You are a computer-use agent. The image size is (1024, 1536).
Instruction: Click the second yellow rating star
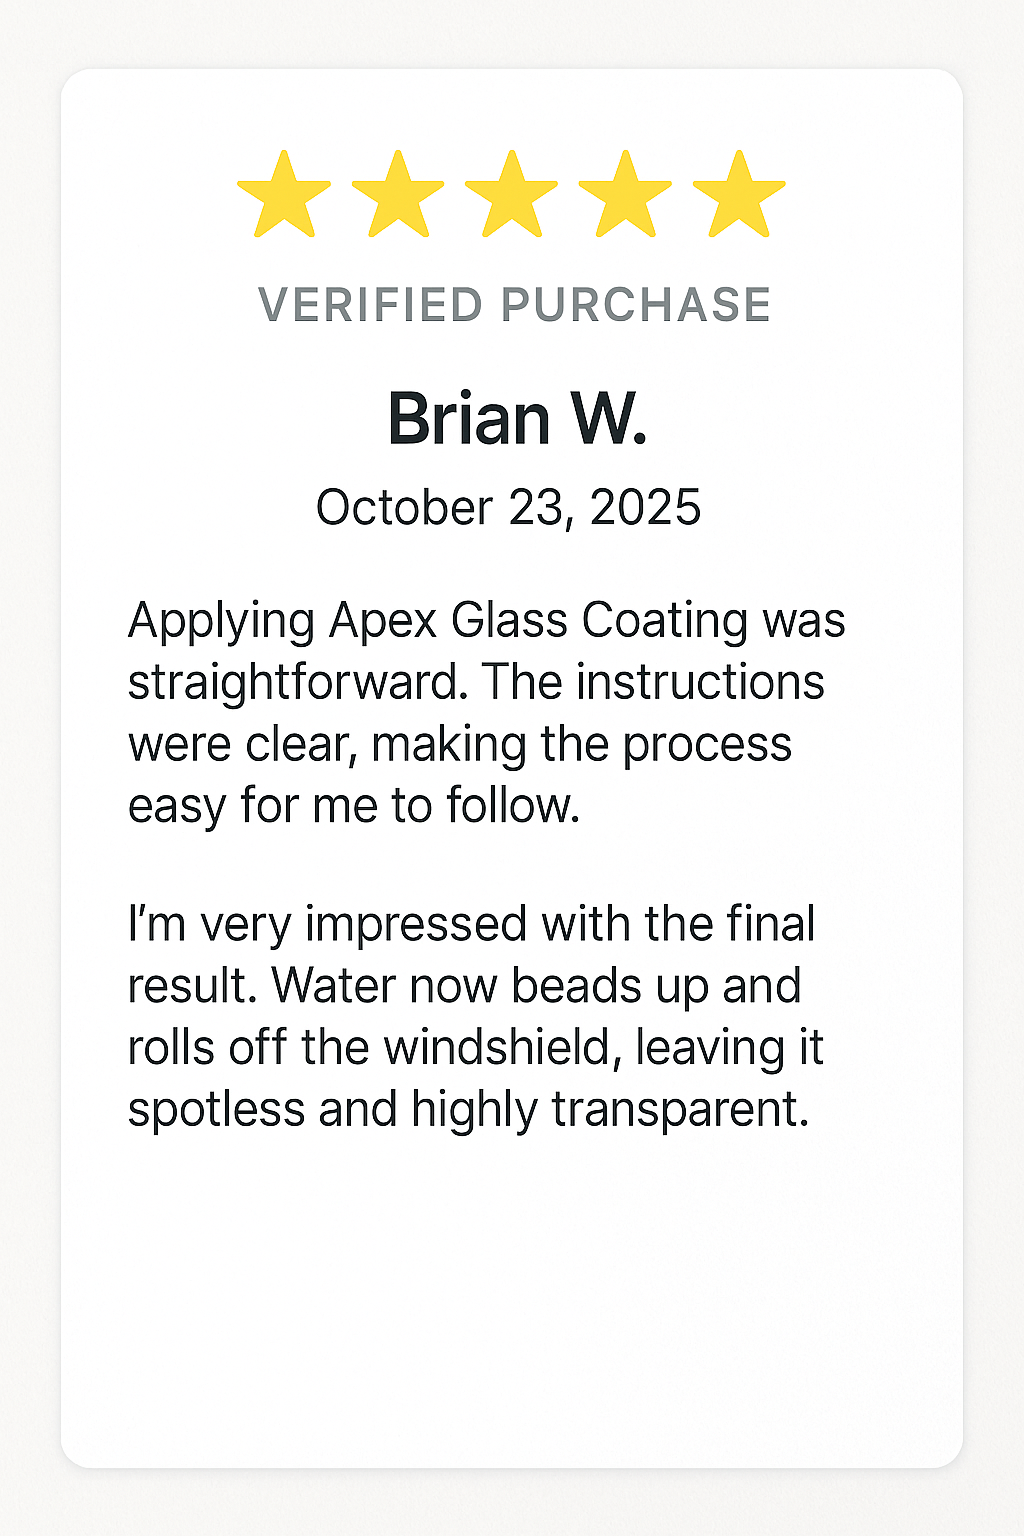tap(398, 195)
